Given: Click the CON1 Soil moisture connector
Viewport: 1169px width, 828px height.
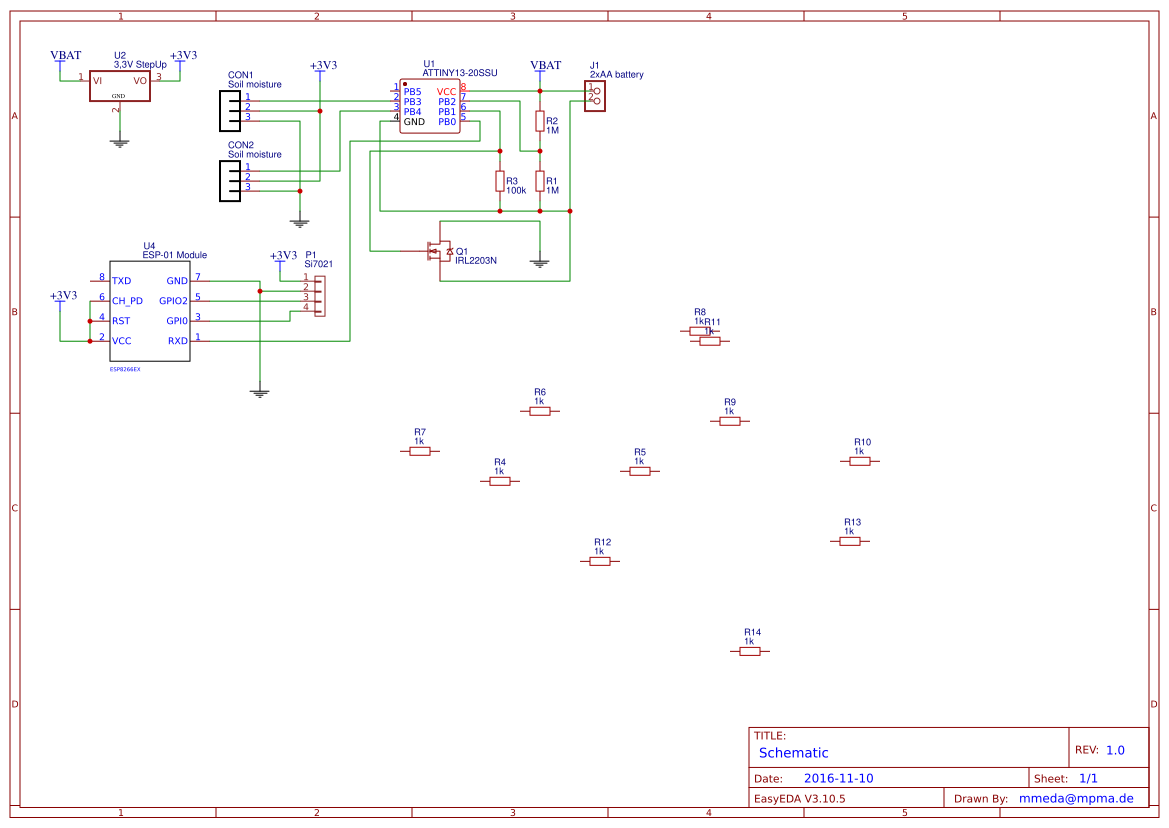Looking at the screenshot, I should [x=228, y=110].
